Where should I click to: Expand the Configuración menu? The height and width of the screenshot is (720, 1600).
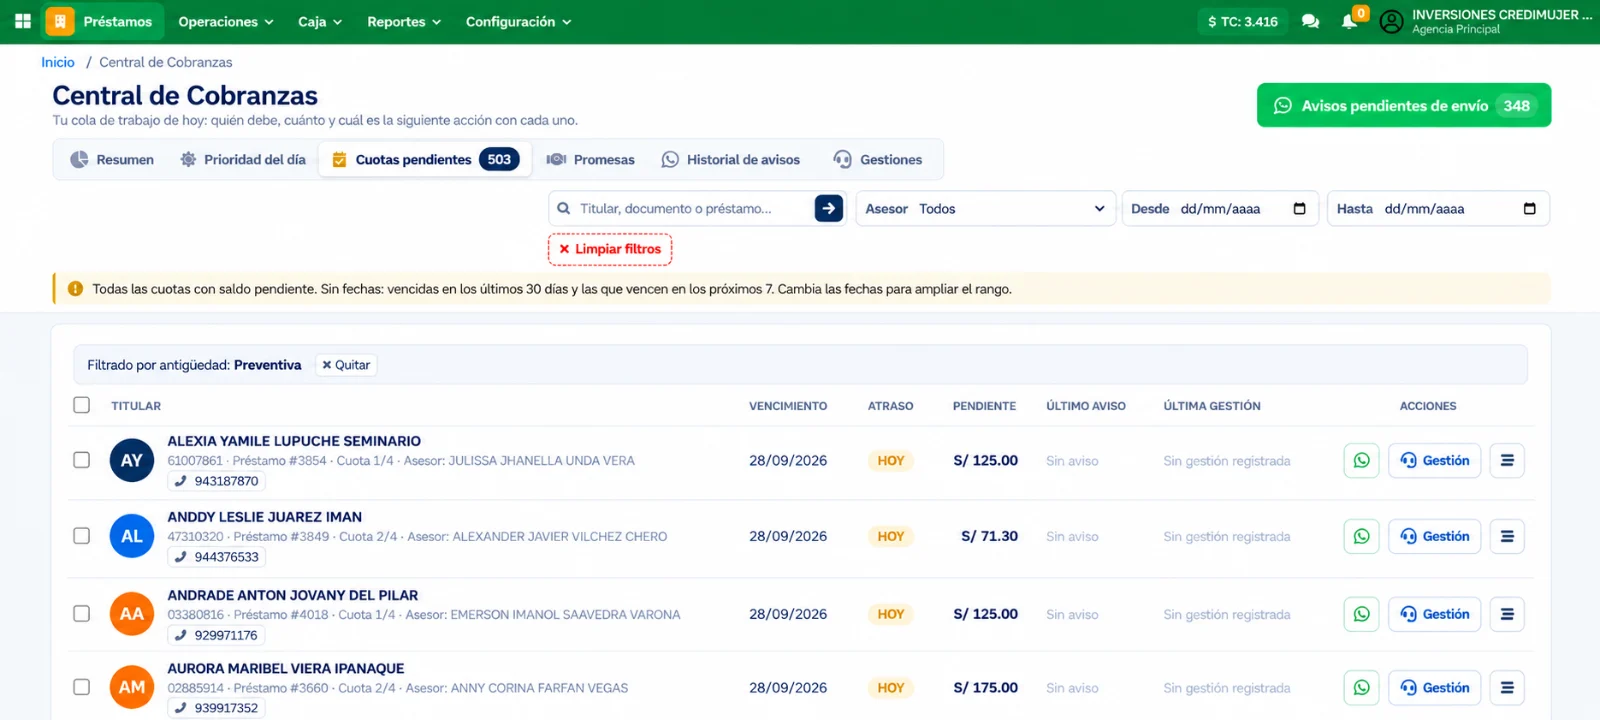click(x=518, y=21)
